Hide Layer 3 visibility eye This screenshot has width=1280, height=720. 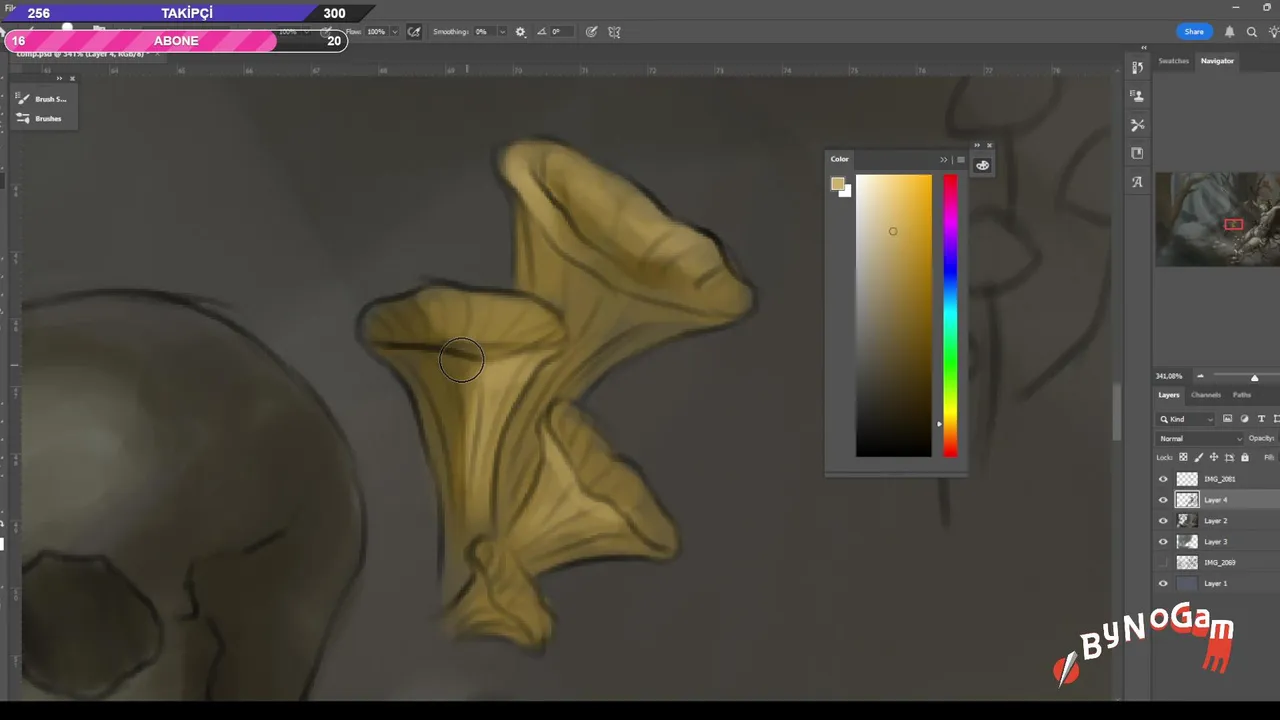tap(1163, 542)
